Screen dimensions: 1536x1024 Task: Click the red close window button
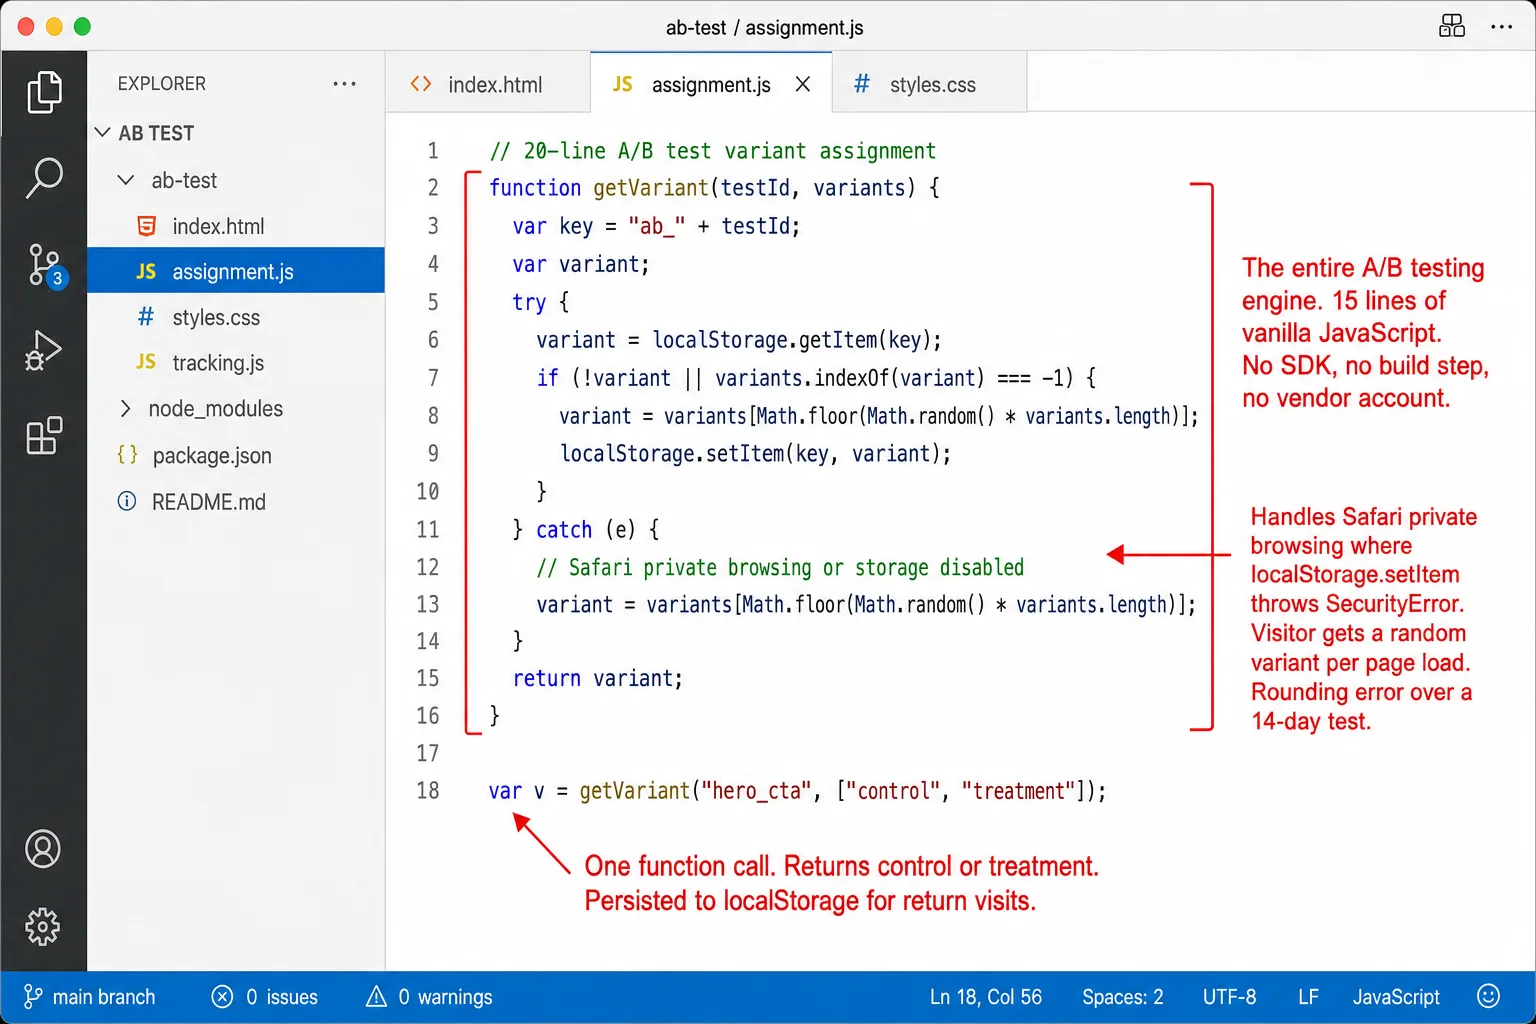tap(26, 27)
